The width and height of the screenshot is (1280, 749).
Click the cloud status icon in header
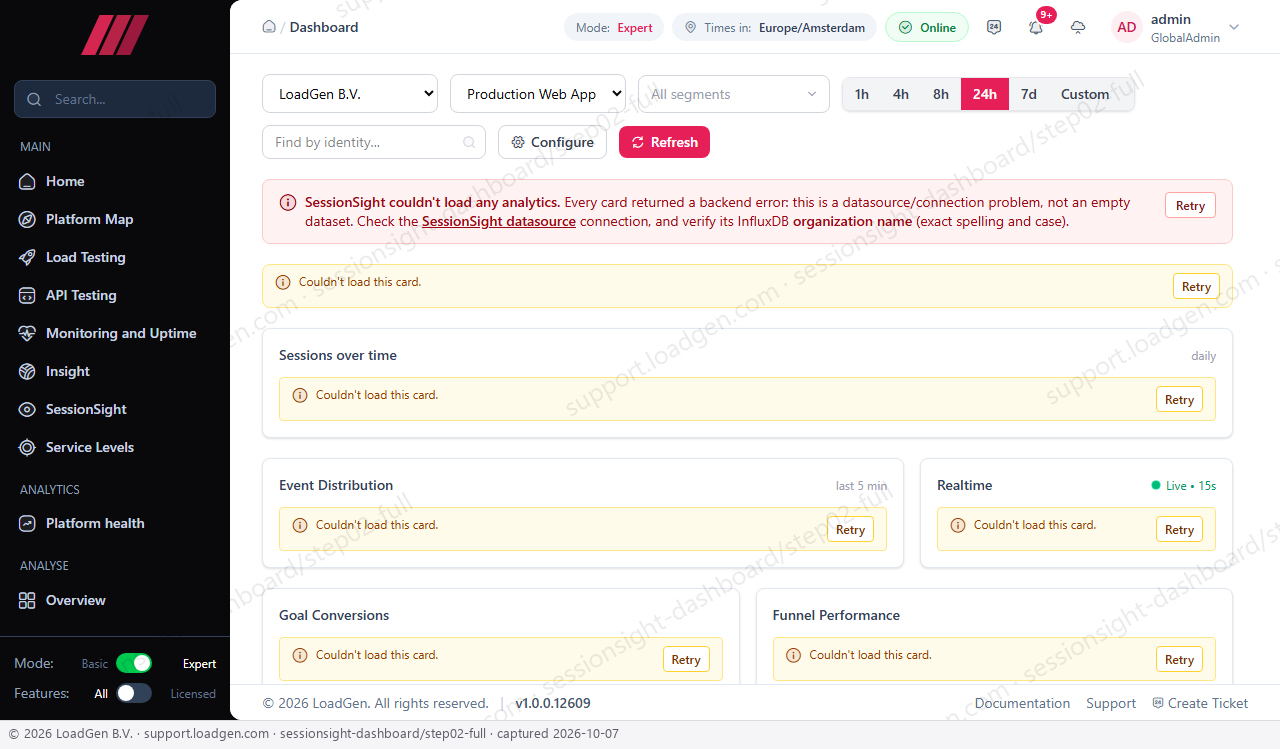1078,27
